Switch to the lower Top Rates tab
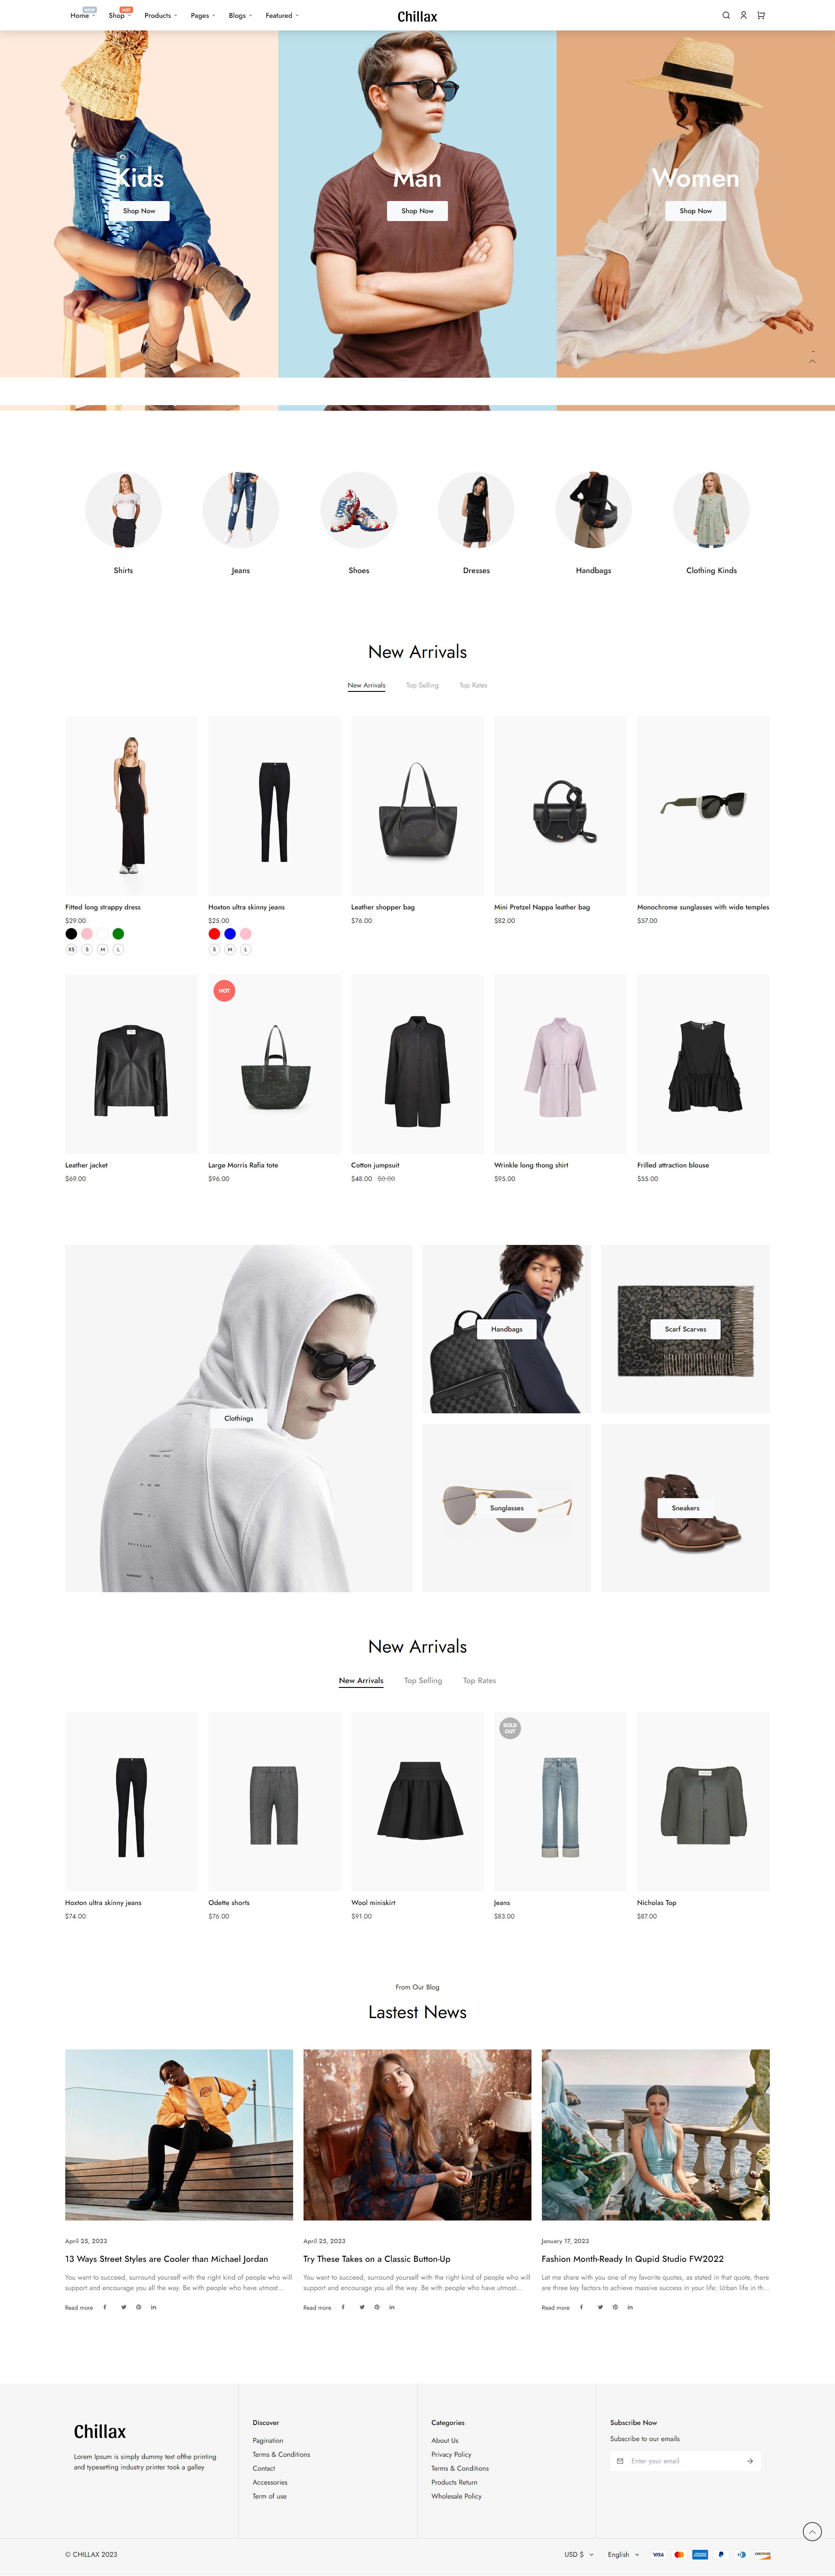 (479, 1680)
